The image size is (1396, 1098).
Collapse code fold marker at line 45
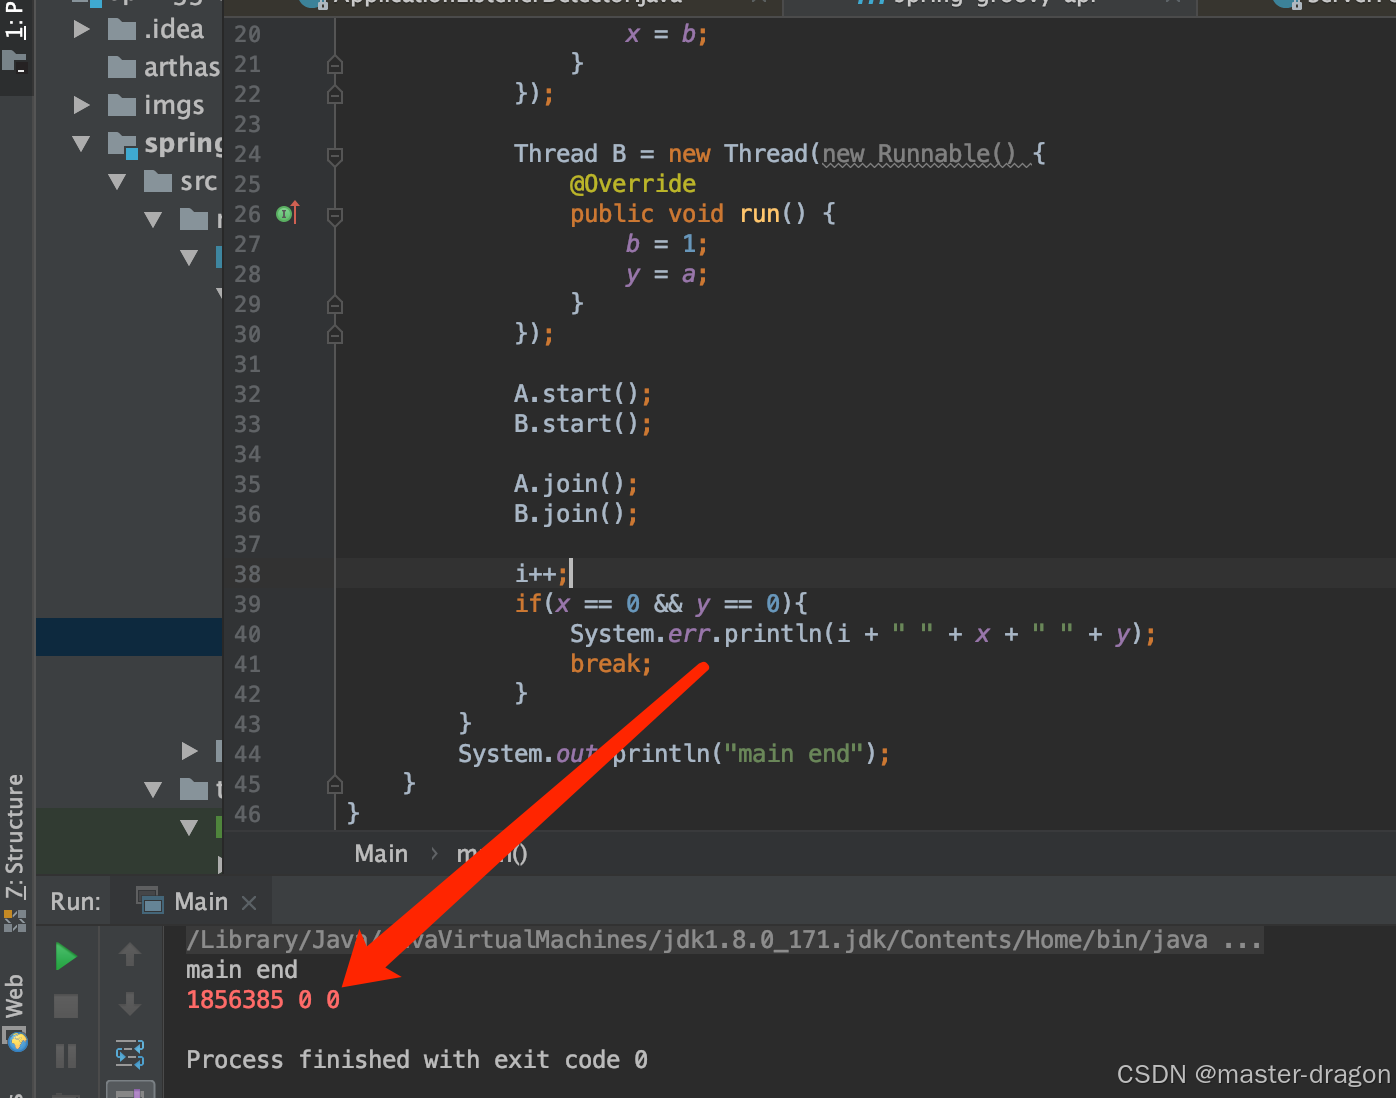point(335,785)
